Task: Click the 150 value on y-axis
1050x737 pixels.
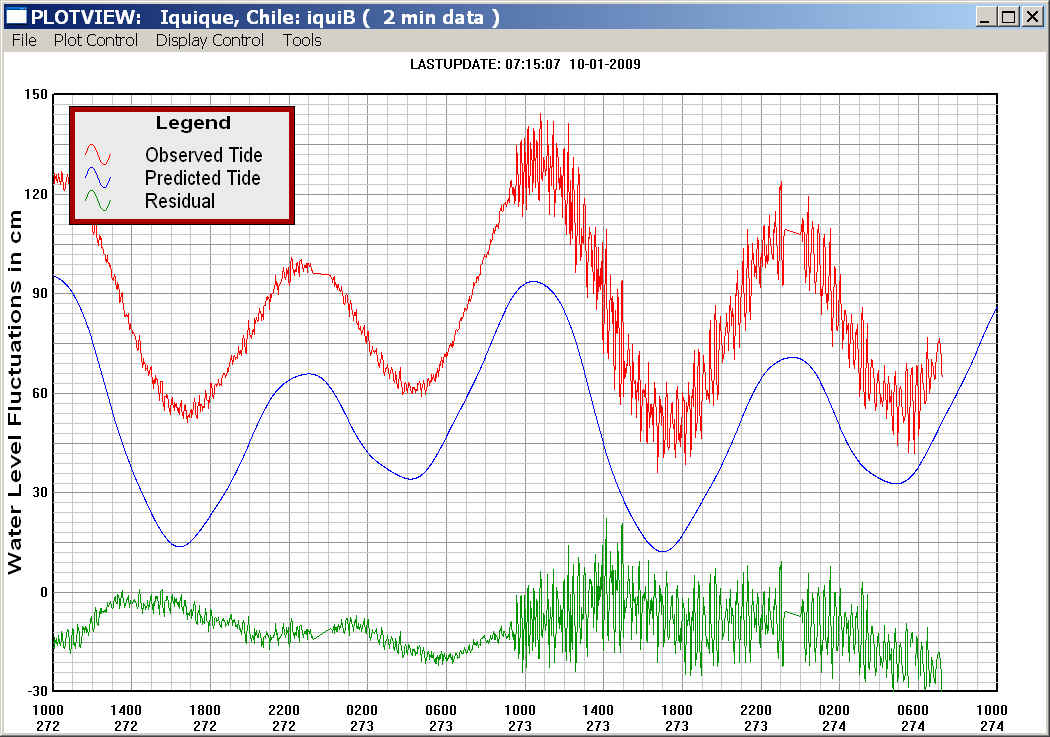Action: tap(36, 94)
